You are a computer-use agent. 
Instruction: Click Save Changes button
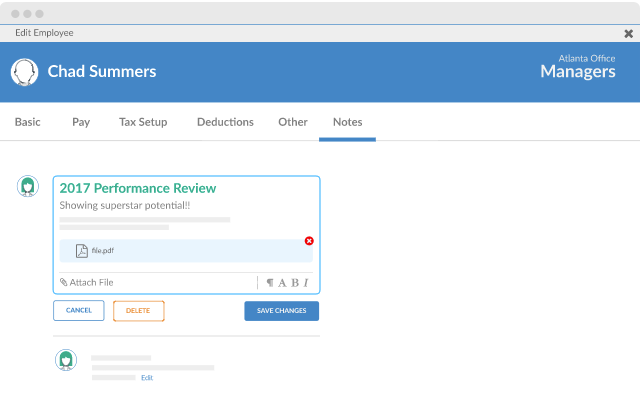pos(281,311)
